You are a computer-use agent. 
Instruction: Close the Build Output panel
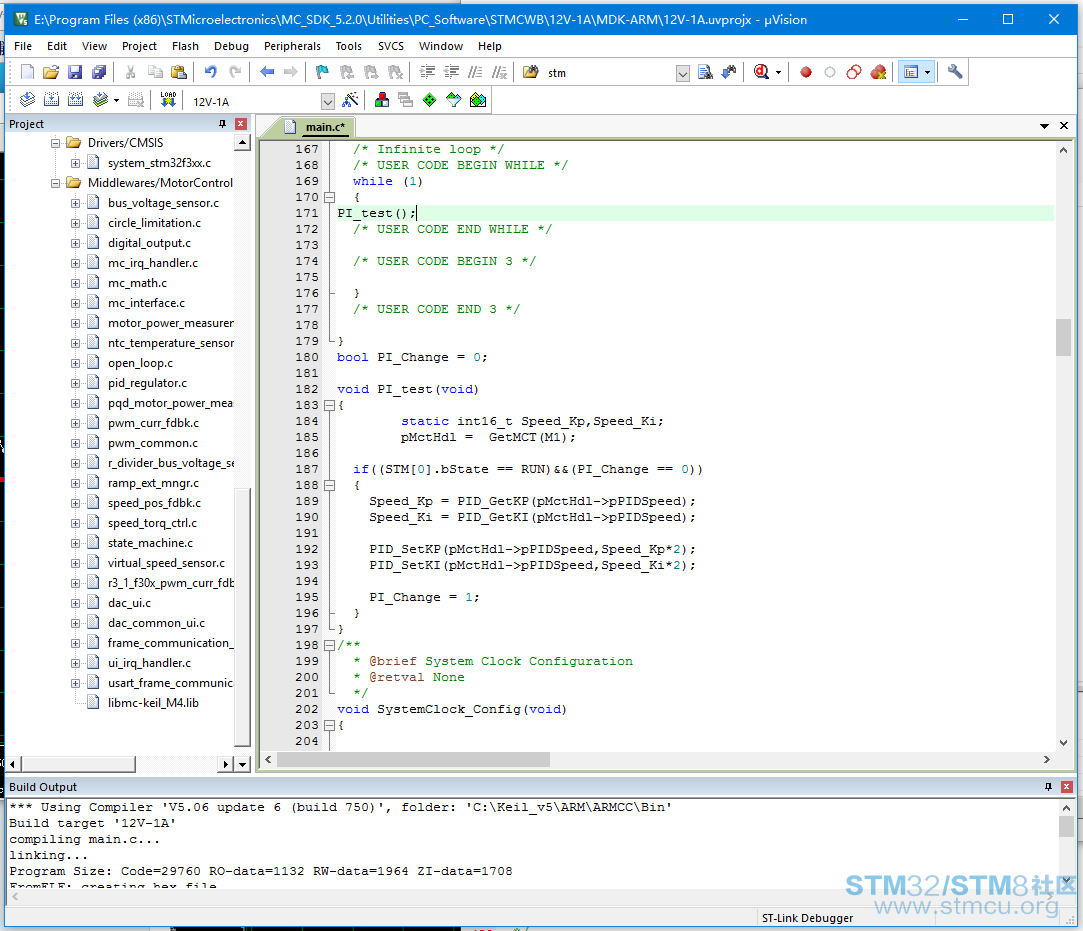click(x=1066, y=787)
